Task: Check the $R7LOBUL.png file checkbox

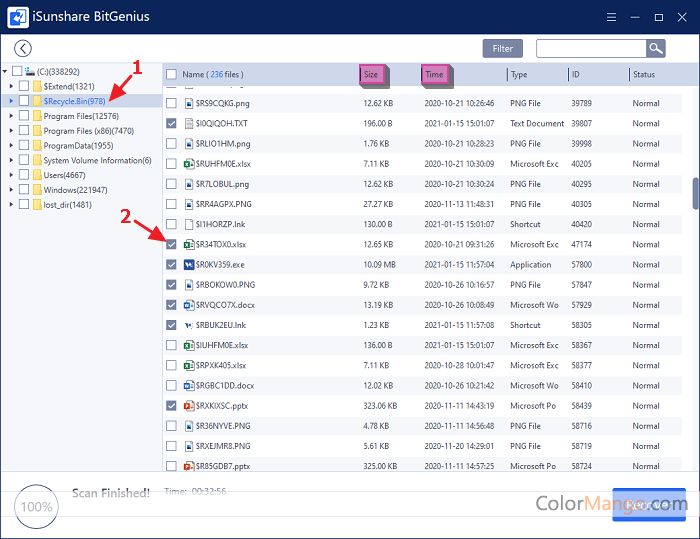Action: click(171, 184)
